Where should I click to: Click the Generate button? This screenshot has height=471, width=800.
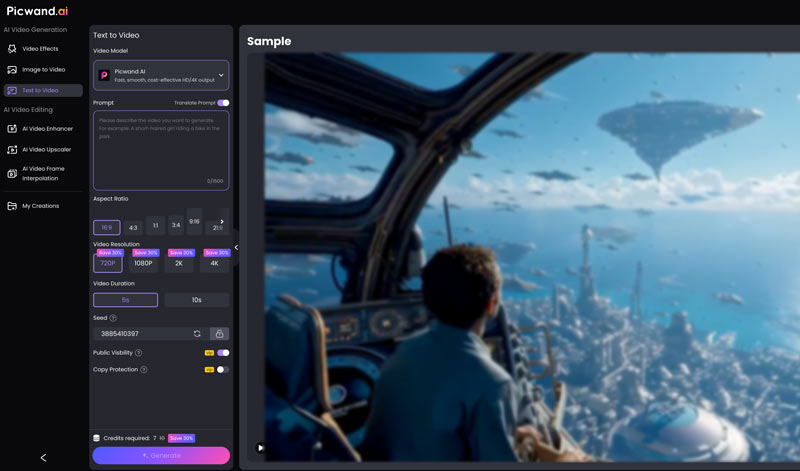pyautogui.click(x=161, y=455)
